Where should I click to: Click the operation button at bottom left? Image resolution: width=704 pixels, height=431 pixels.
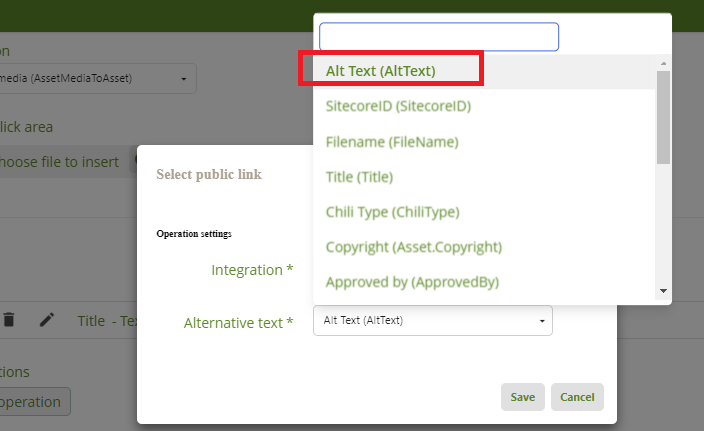34,402
